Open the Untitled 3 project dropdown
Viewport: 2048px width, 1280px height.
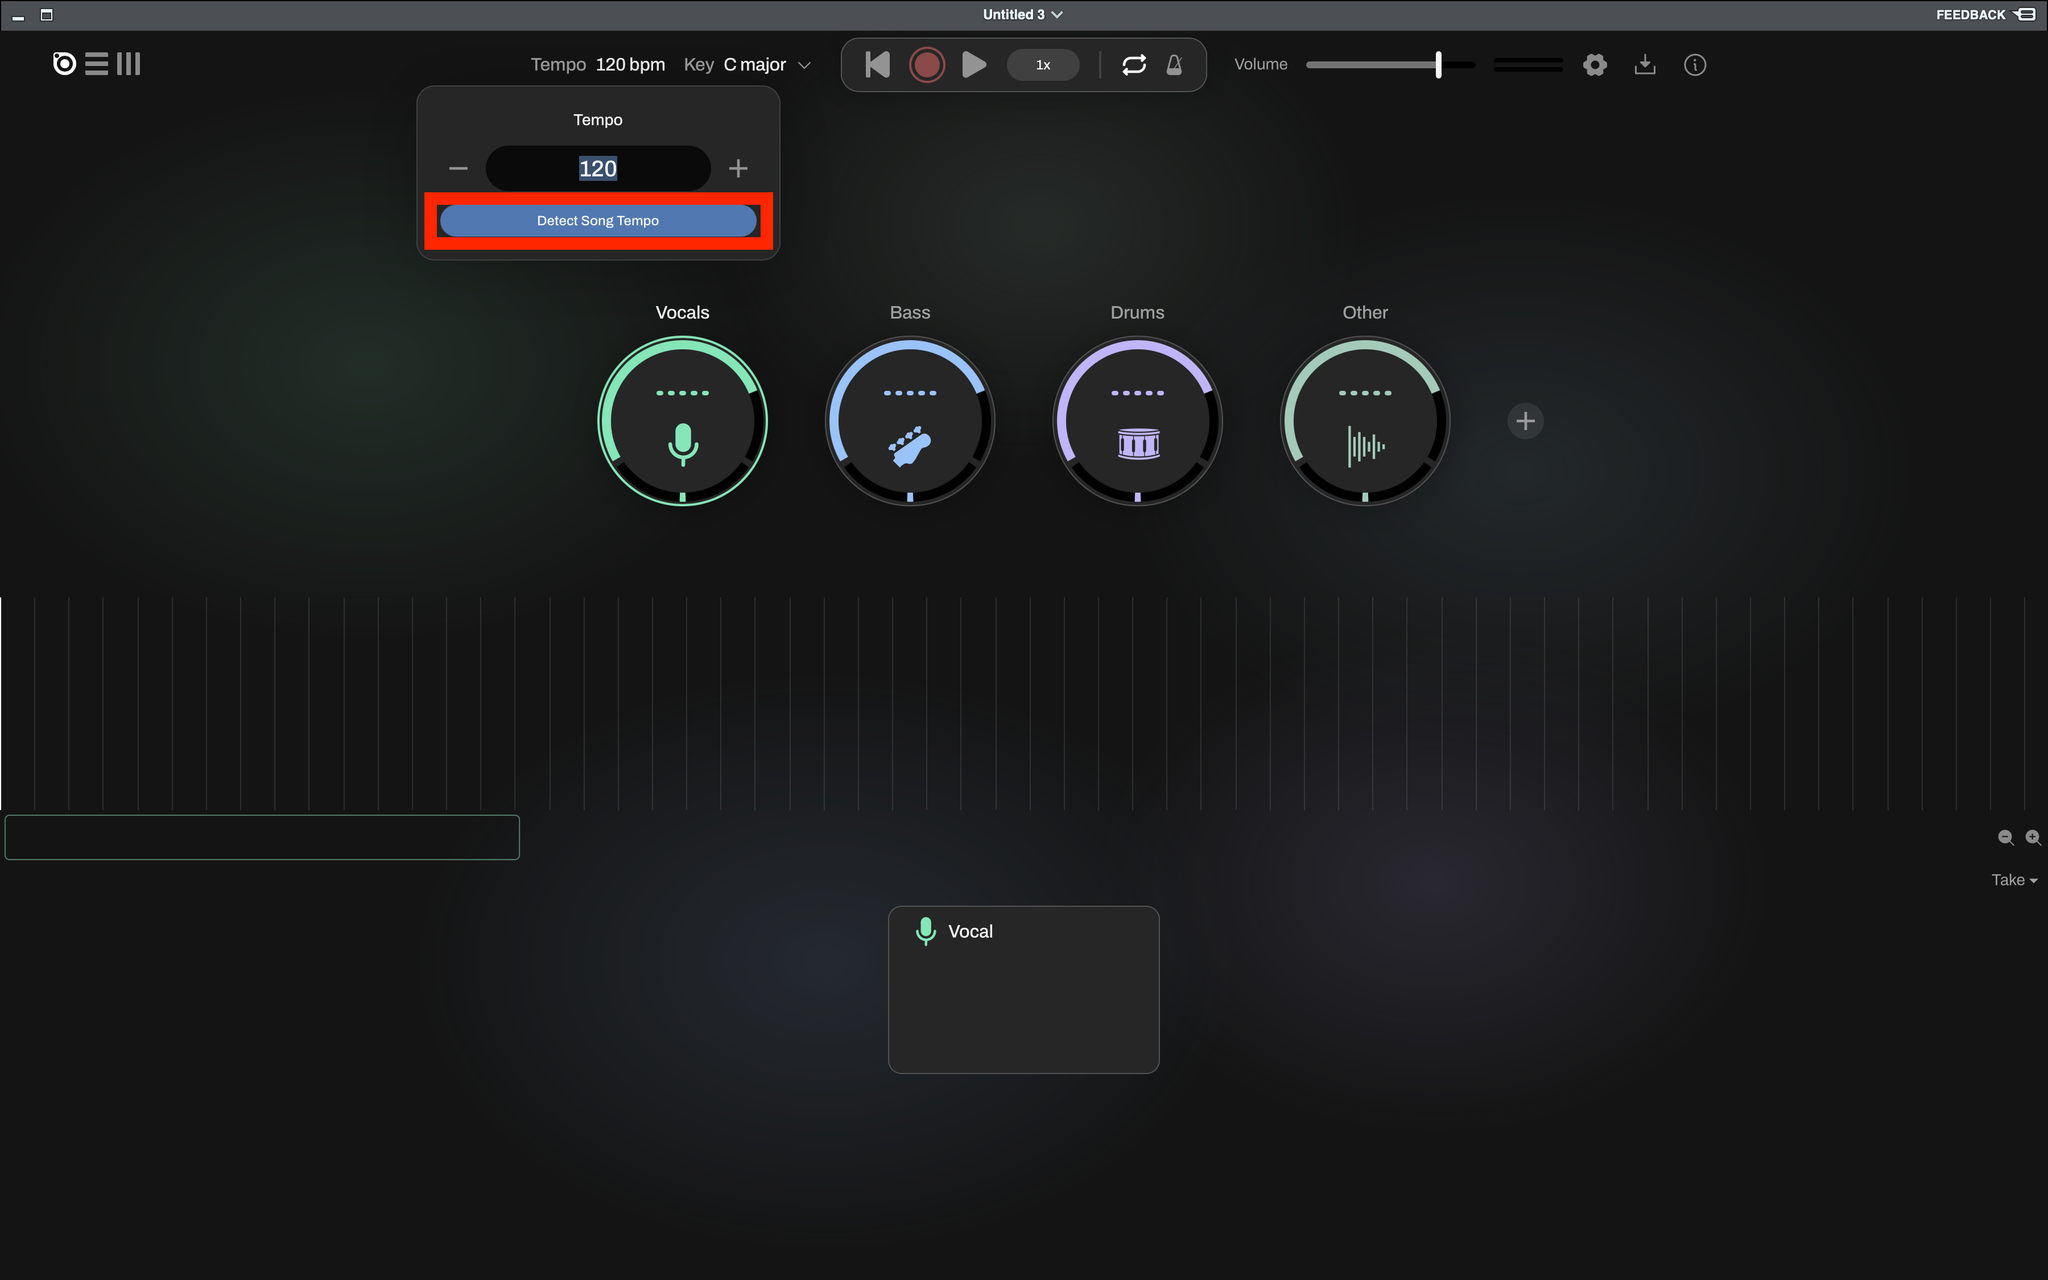1023,14
